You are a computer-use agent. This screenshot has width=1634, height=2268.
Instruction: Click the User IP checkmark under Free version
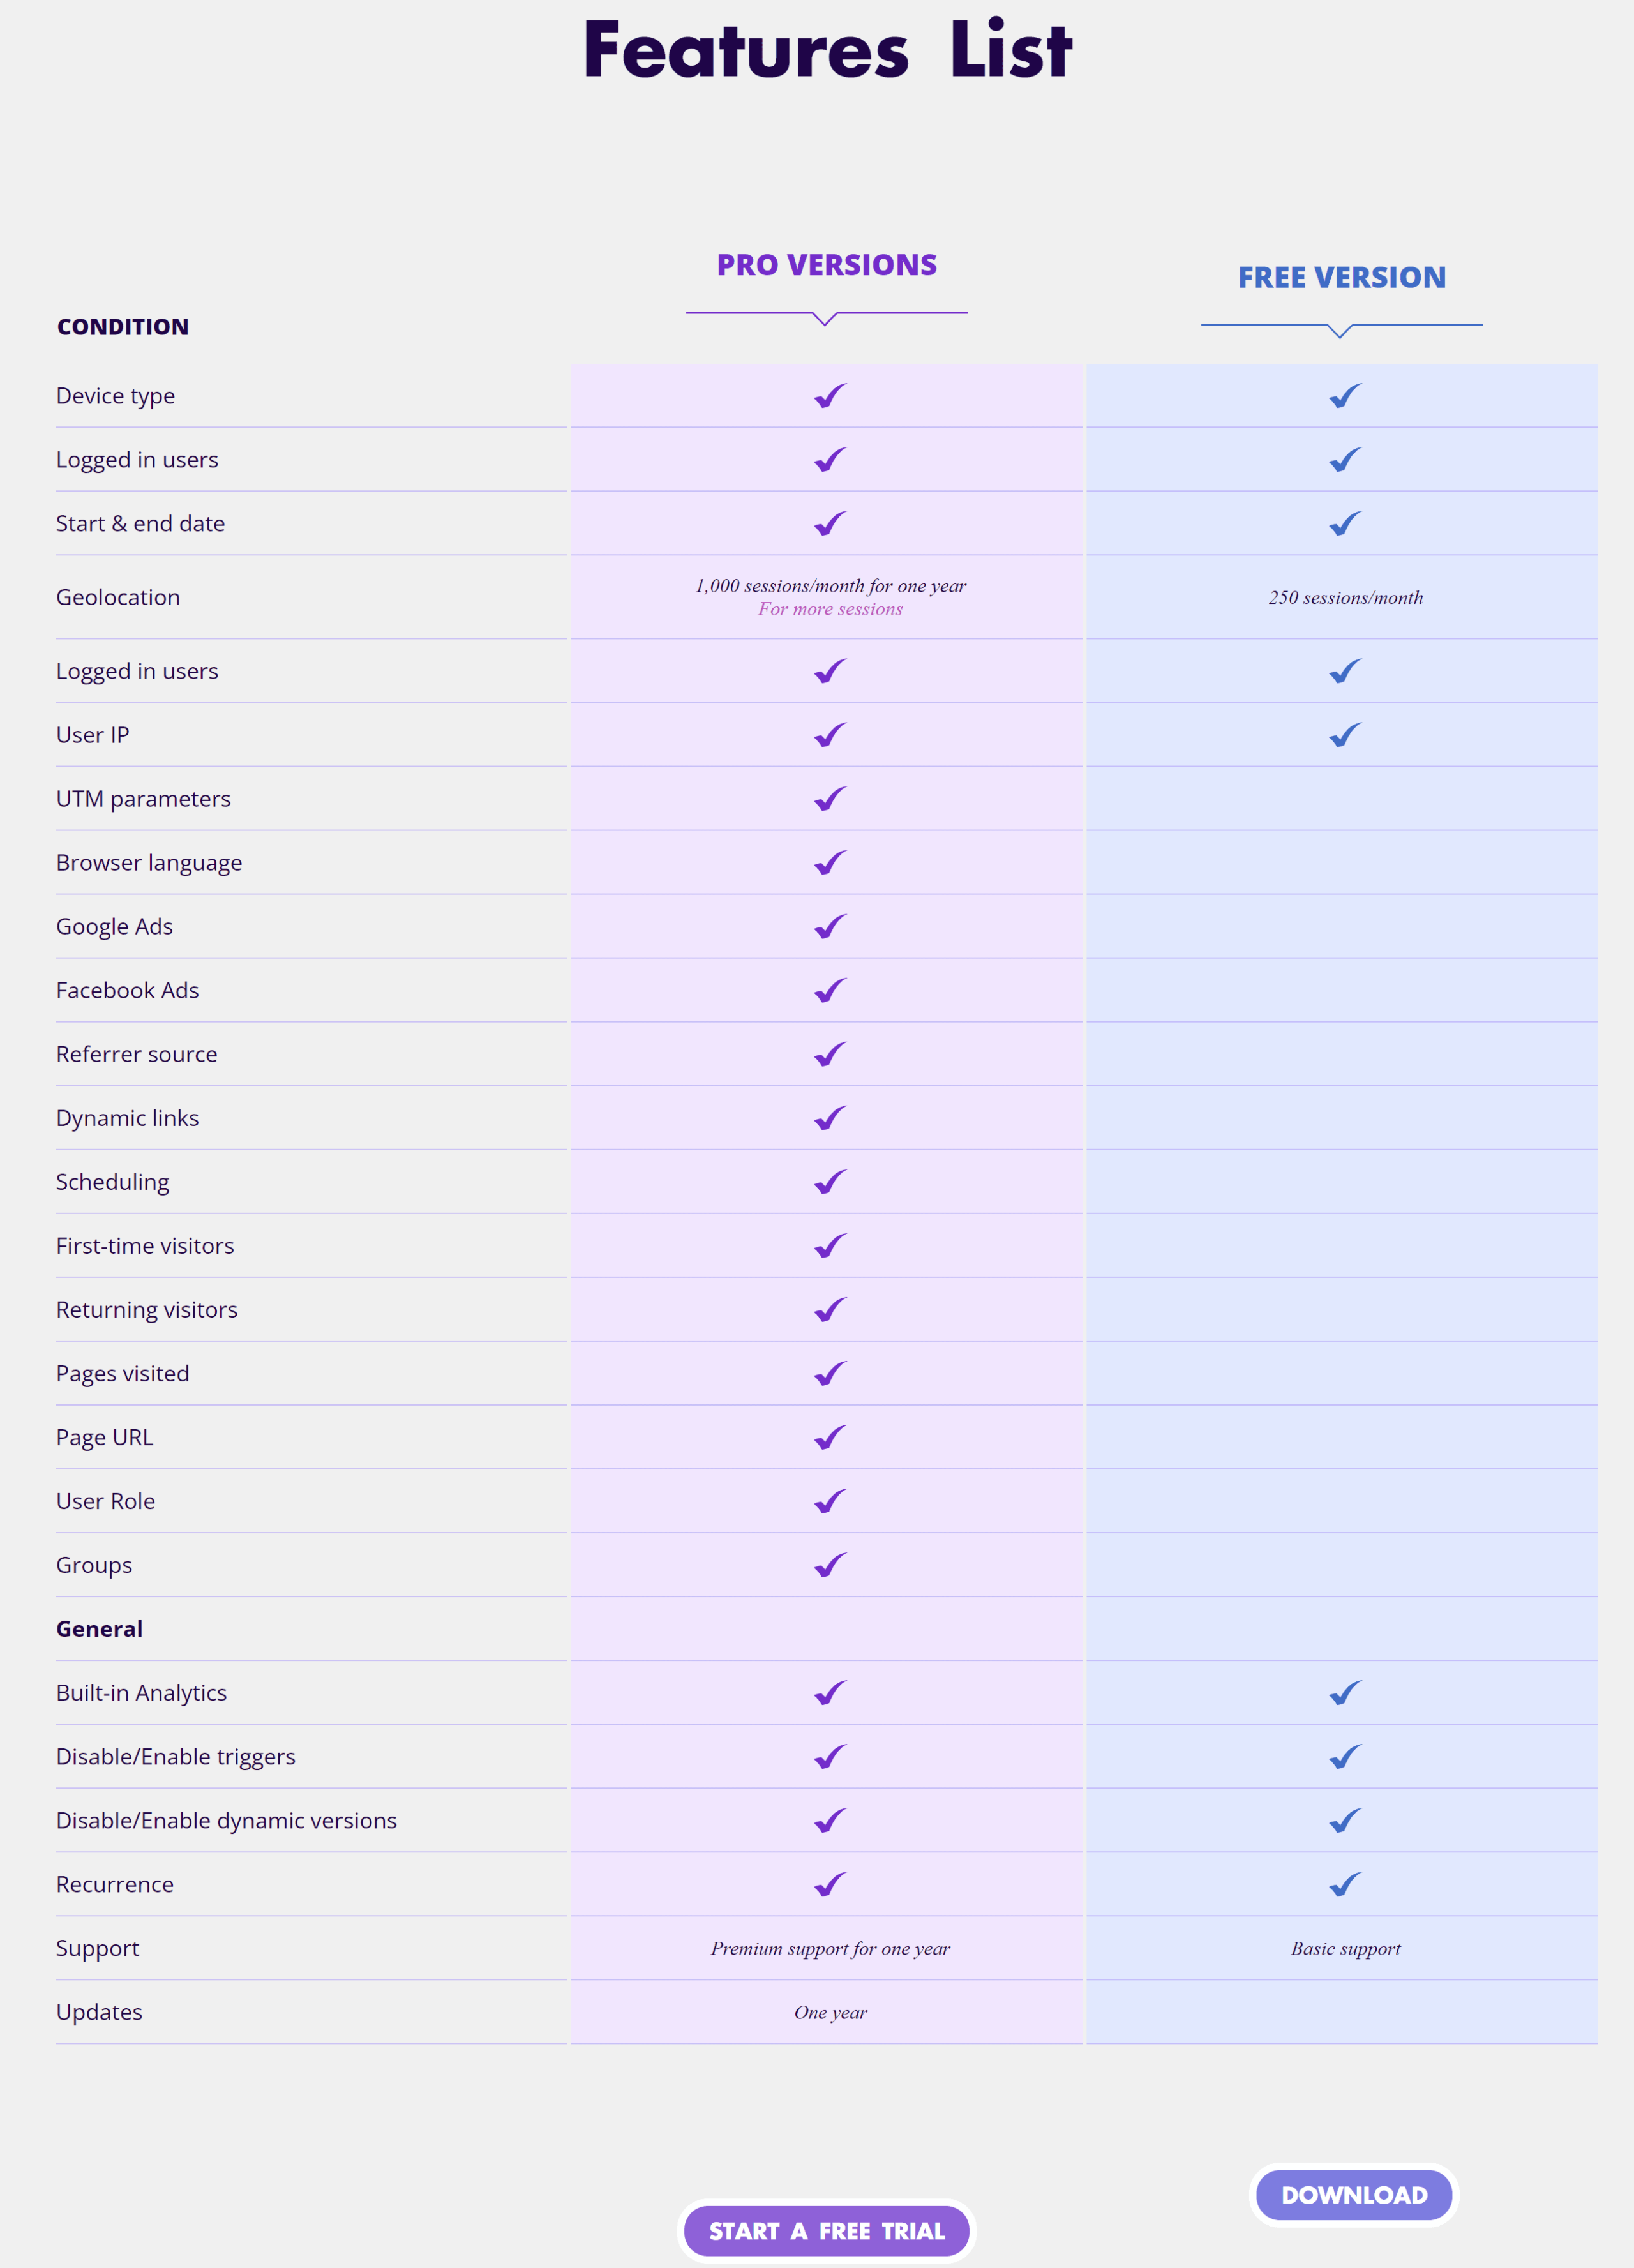[1344, 735]
